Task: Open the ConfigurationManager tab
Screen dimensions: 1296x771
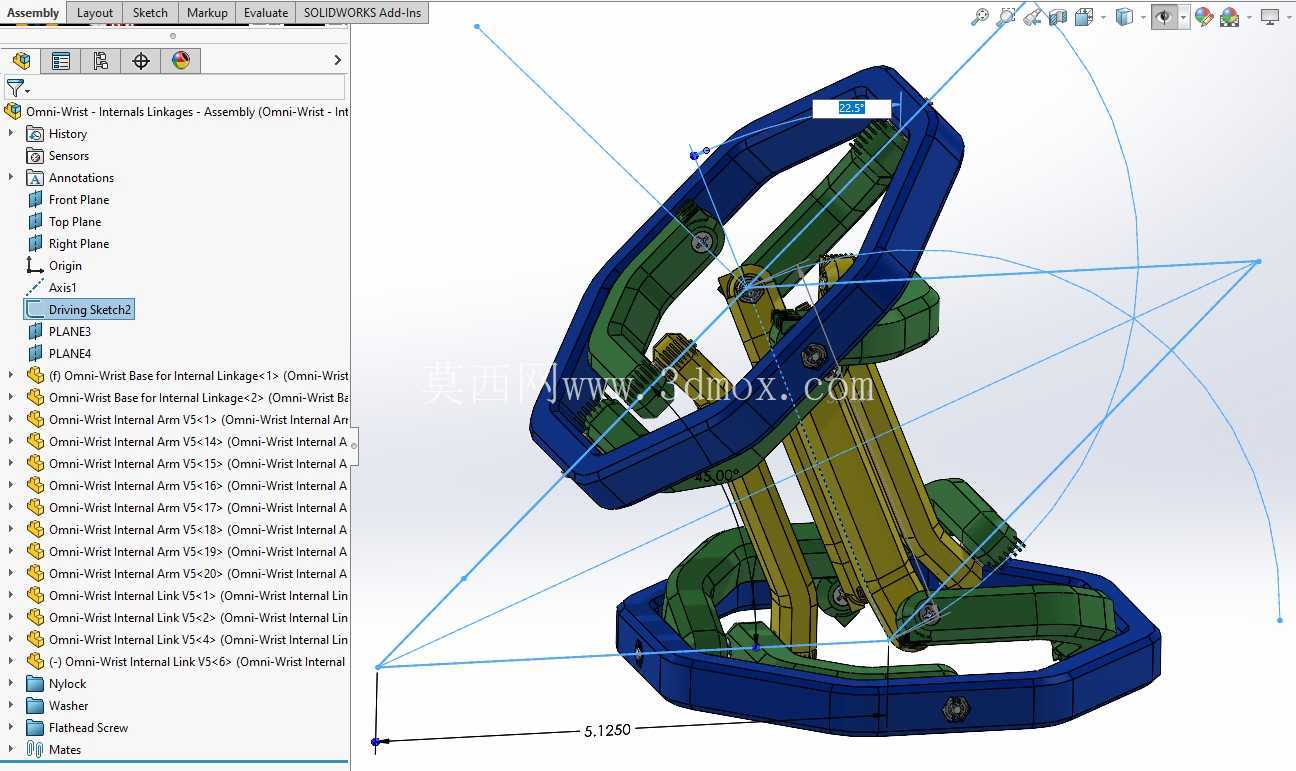Action: 101,61
